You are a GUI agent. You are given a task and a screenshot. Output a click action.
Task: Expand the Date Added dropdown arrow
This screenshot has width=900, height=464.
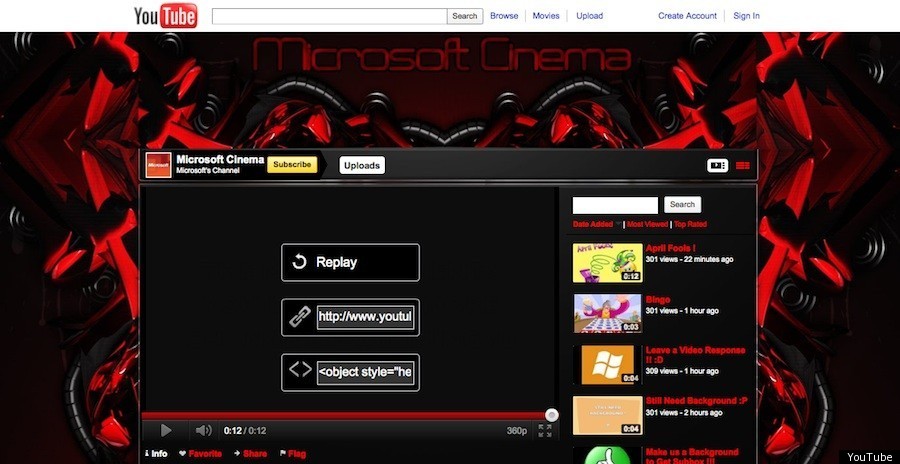pos(619,224)
